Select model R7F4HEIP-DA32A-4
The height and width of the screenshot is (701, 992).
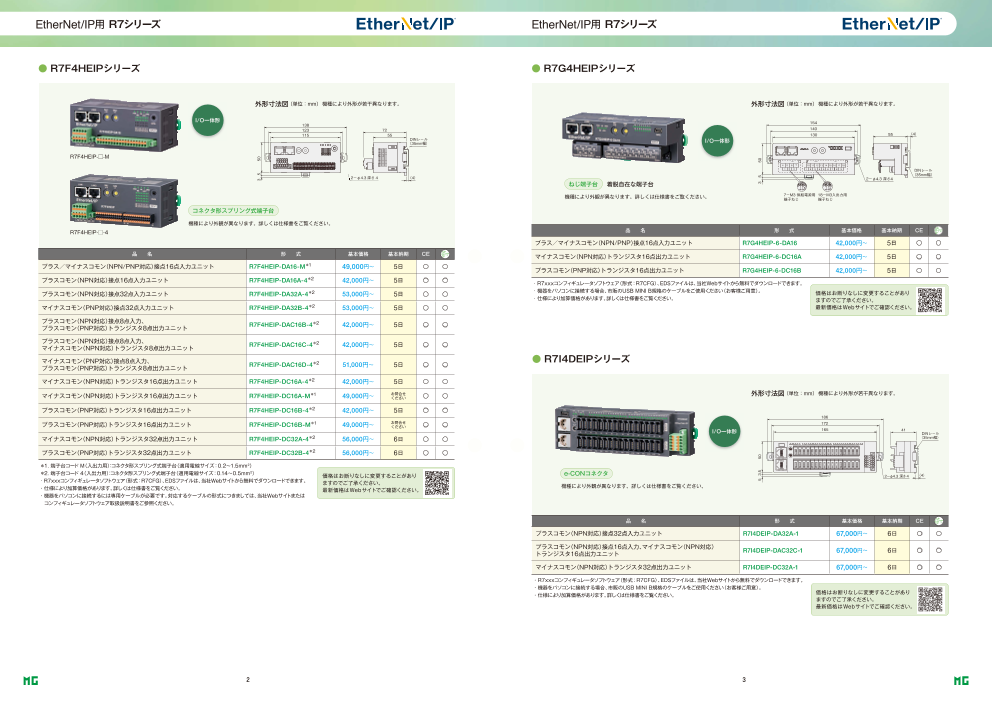[x=282, y=294]
